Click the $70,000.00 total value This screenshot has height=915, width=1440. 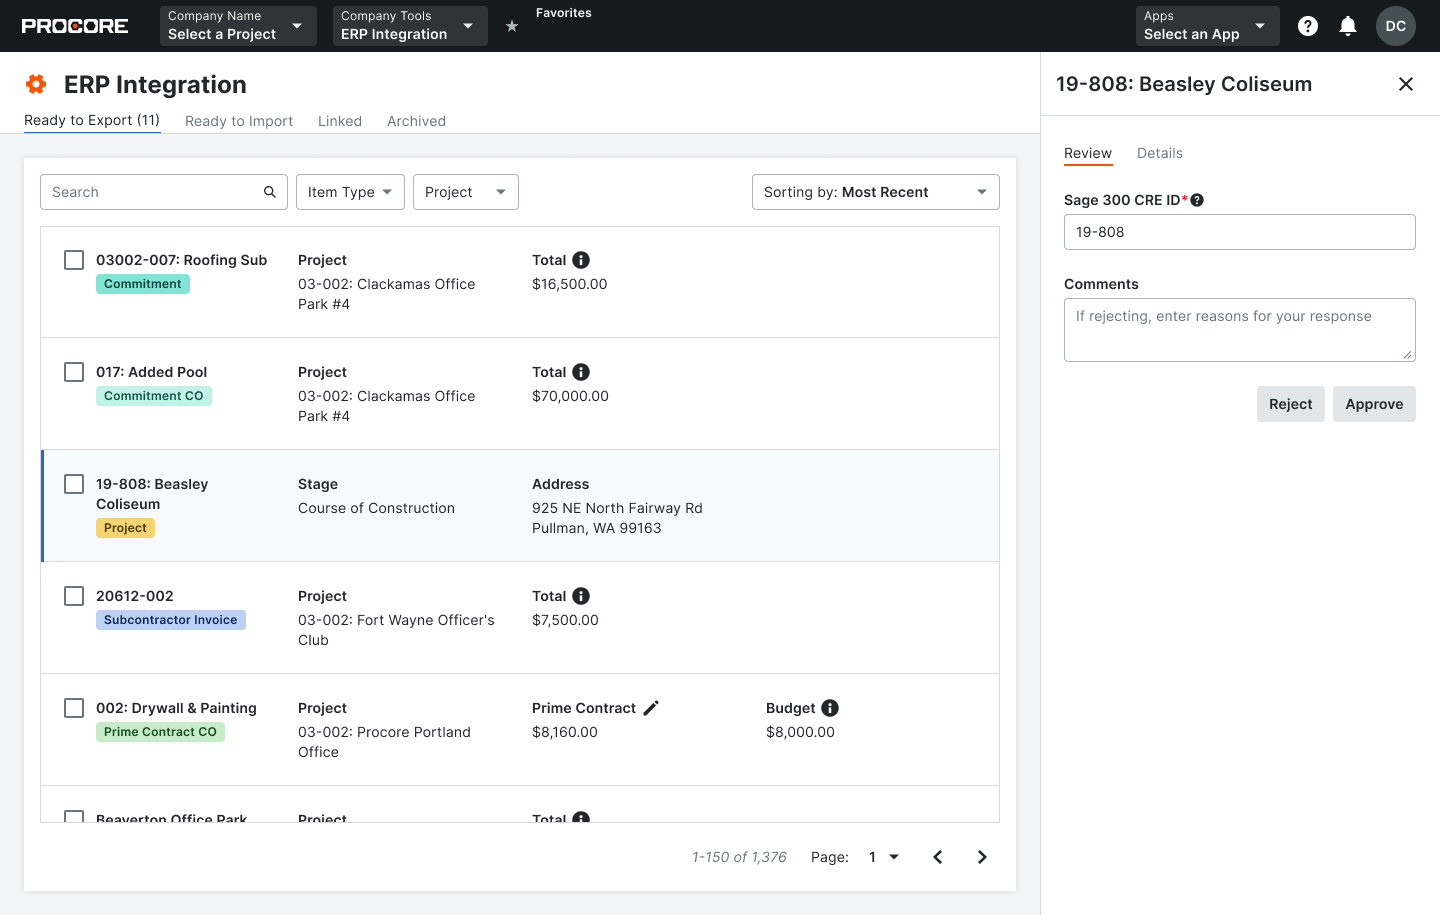pos(570,396)
